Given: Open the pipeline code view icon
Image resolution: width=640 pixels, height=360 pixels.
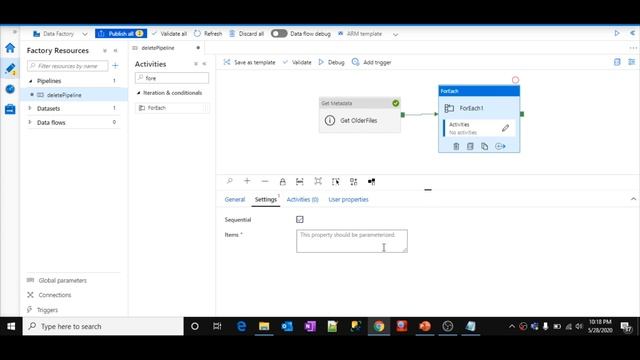Looking at the screenshot, I should (617, 62).
